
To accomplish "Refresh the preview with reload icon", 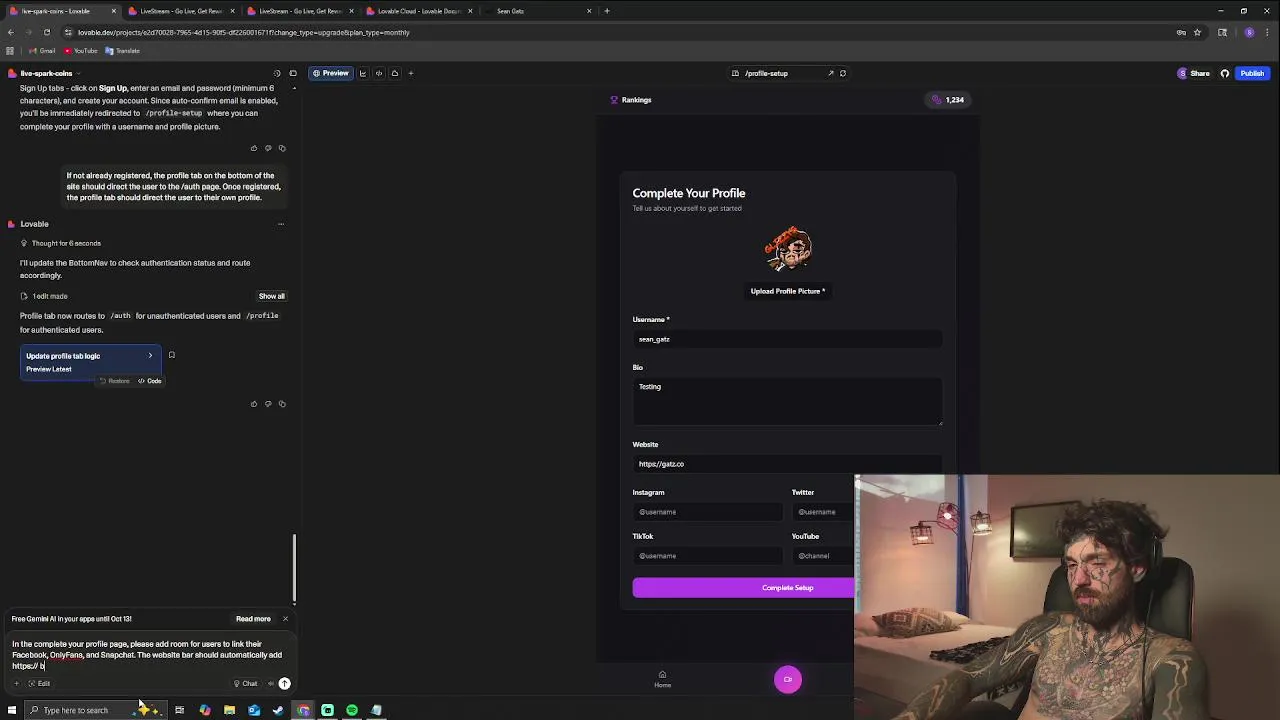I will tap(843, 73).
